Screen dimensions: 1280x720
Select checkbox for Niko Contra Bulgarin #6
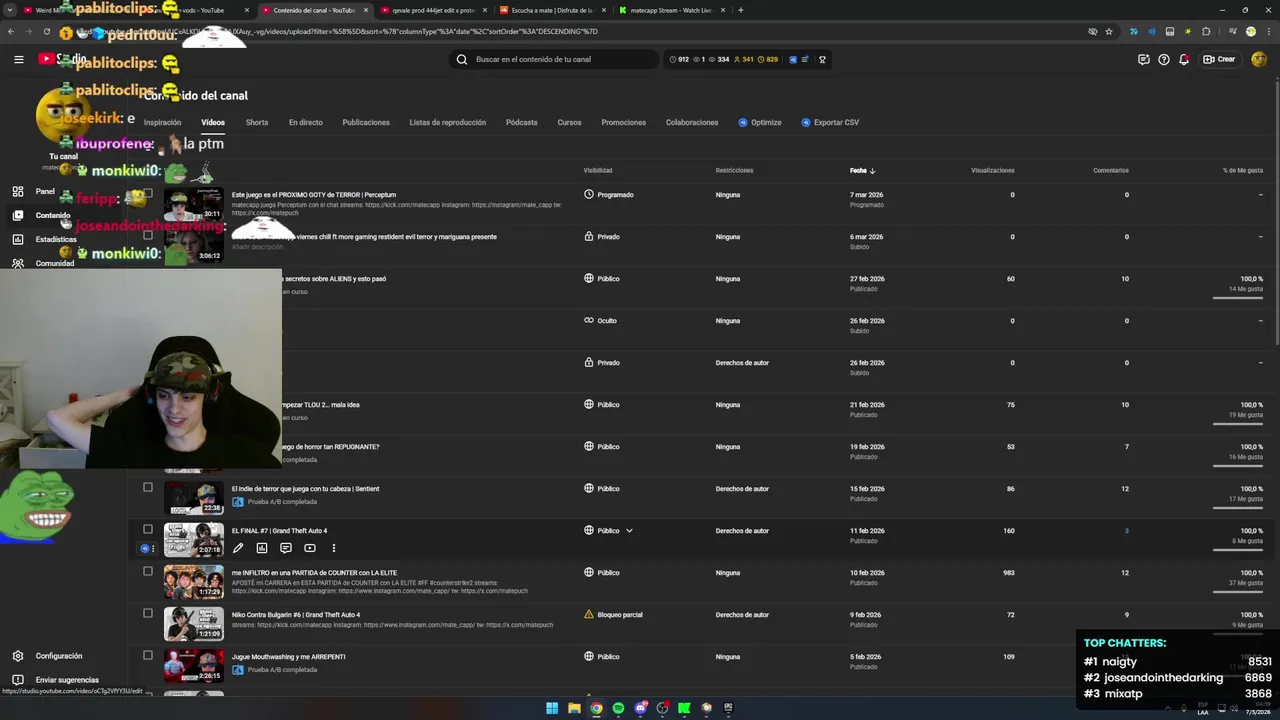pos(148,613)
